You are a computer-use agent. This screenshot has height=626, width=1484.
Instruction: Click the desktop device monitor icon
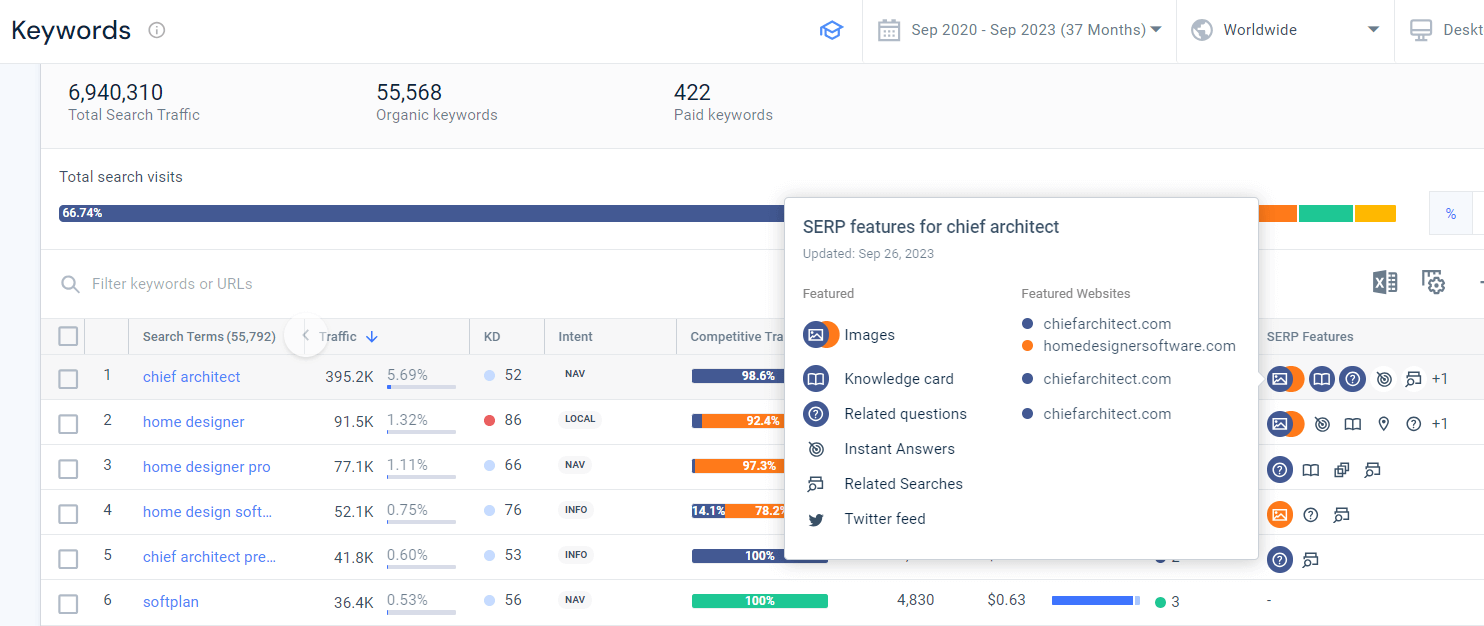pos(1421,30)
